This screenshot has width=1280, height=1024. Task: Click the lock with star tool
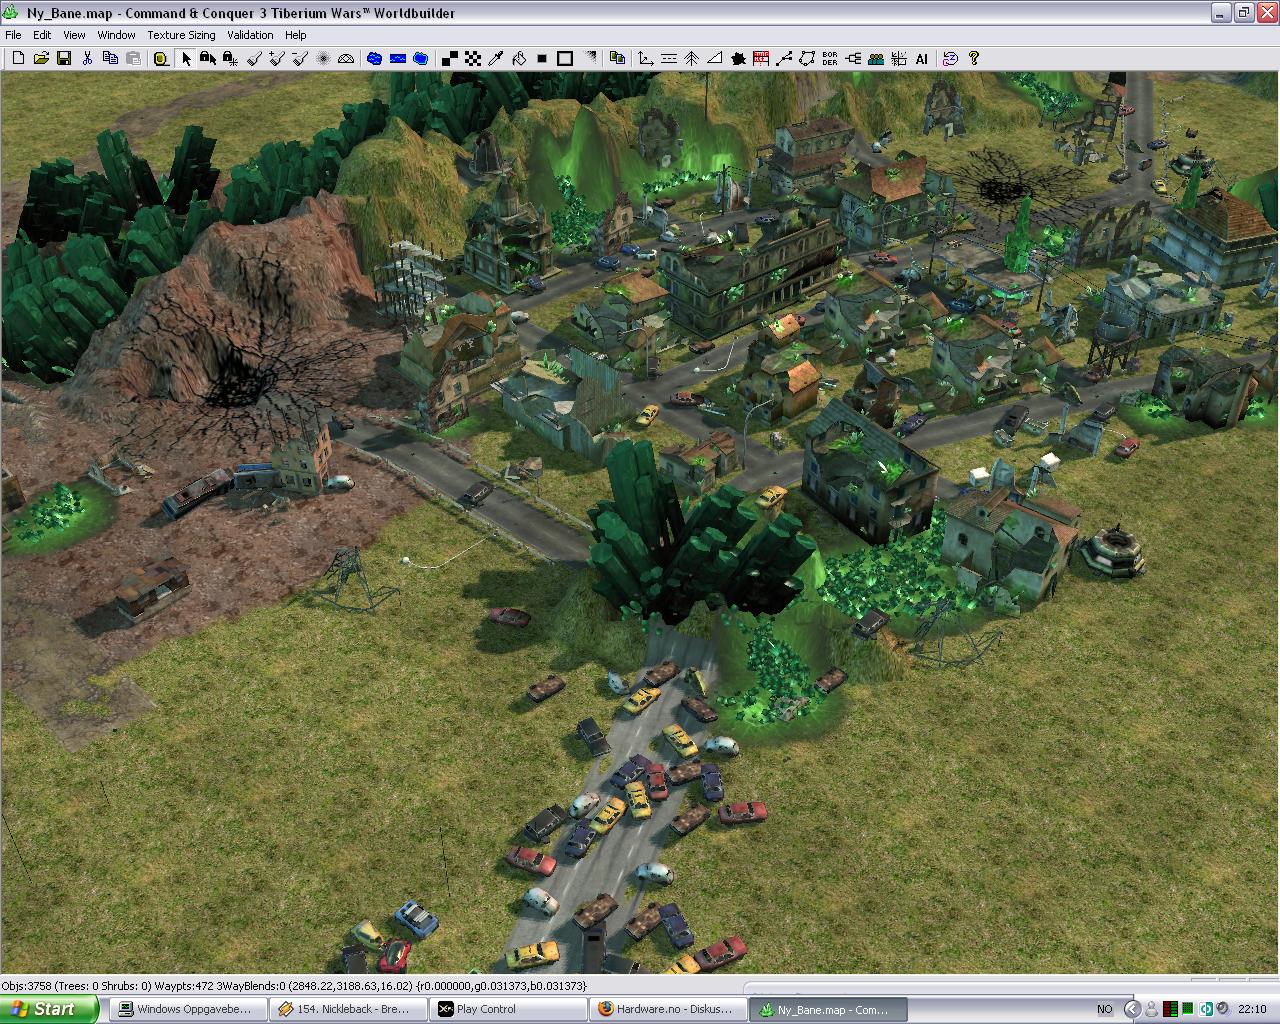pyautogui.click(x=230, y=58)
